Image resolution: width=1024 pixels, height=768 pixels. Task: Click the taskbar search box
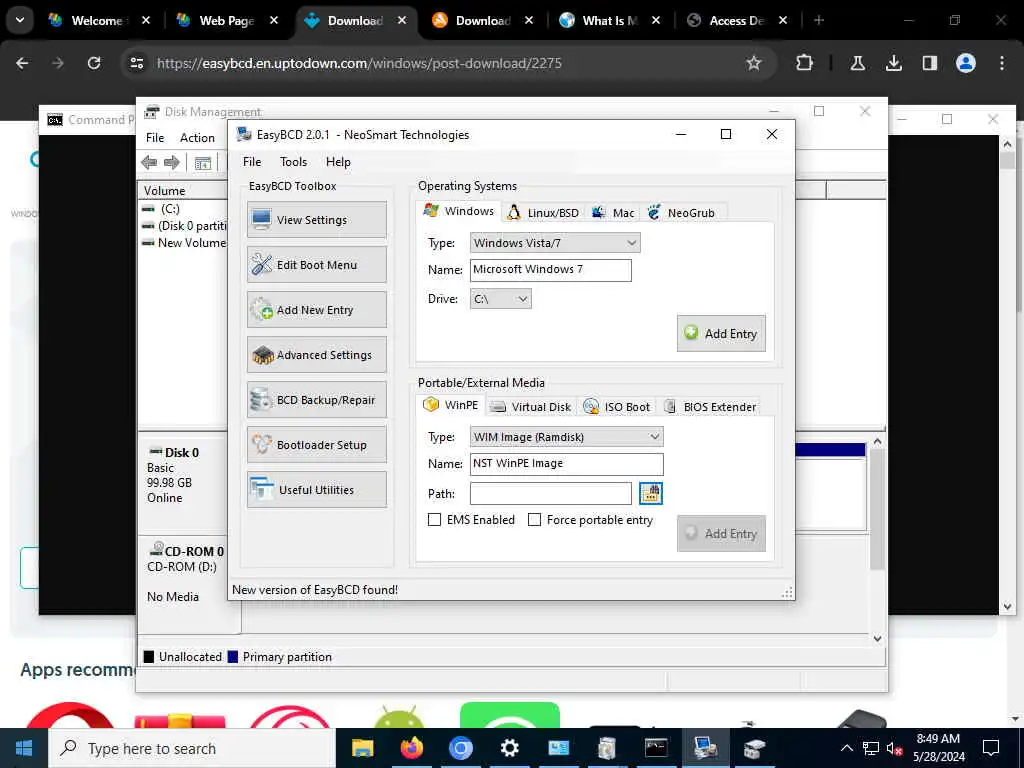pyautogui.click(x=193, y=748)
